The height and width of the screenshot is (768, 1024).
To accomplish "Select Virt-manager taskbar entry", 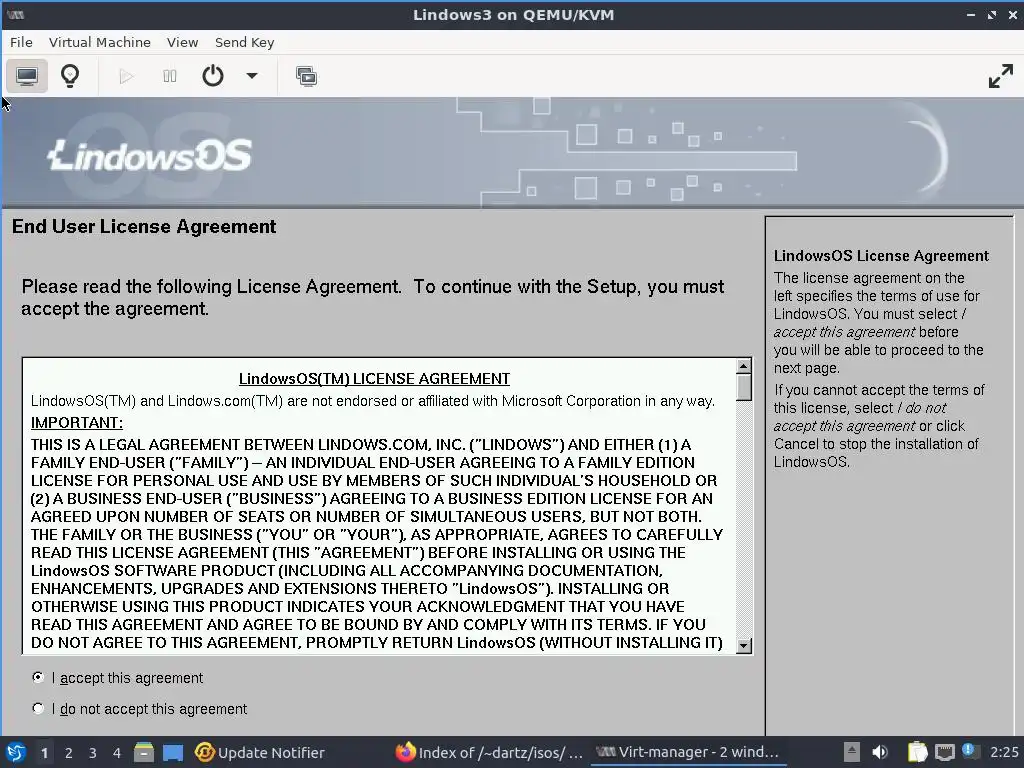I will (x=689, y=752).
